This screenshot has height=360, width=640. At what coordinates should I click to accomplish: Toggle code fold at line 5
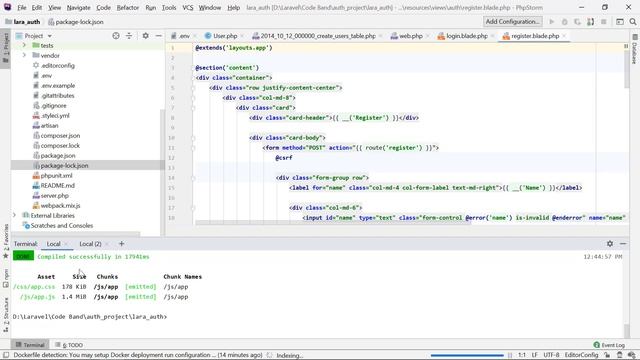[x=193, y=88]
